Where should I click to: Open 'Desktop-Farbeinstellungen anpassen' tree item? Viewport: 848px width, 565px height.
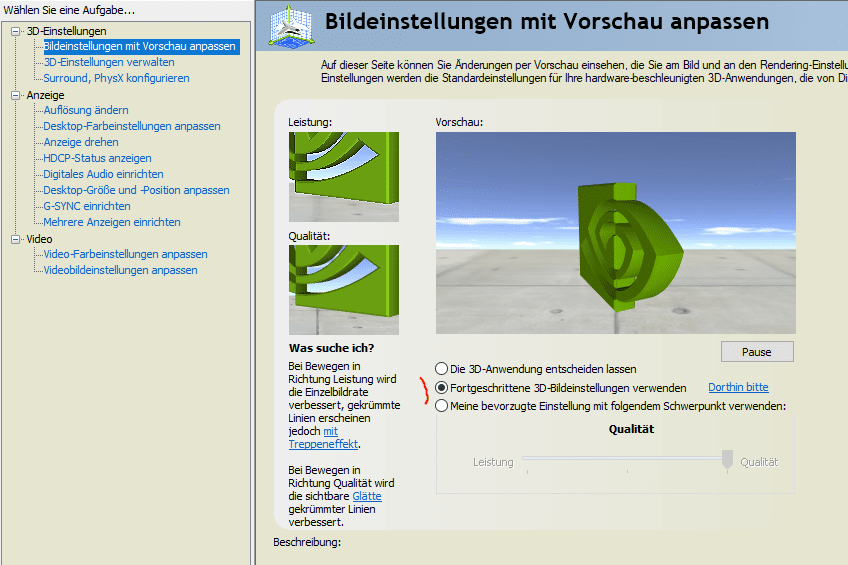[132, 126]
